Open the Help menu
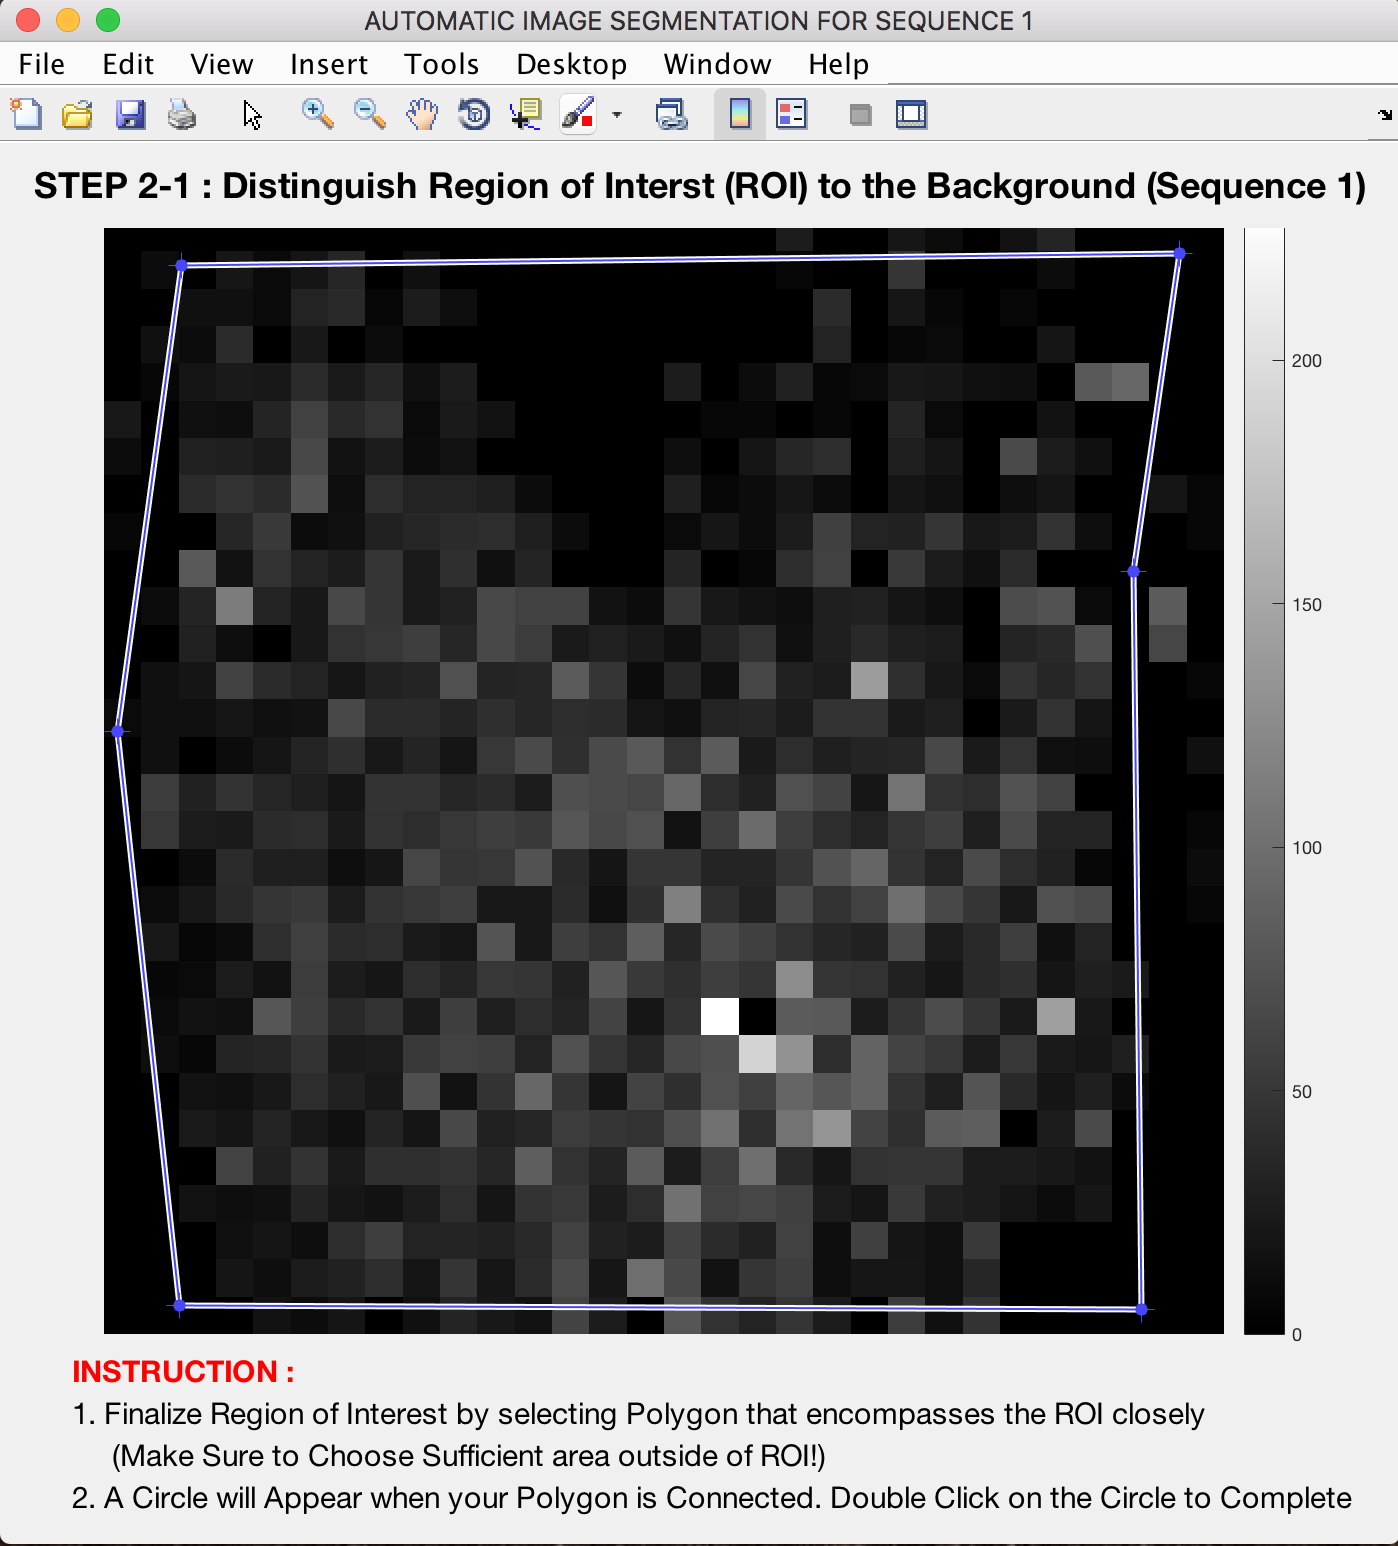This screenshot has height=1546, width=1398. coord(839,64)
